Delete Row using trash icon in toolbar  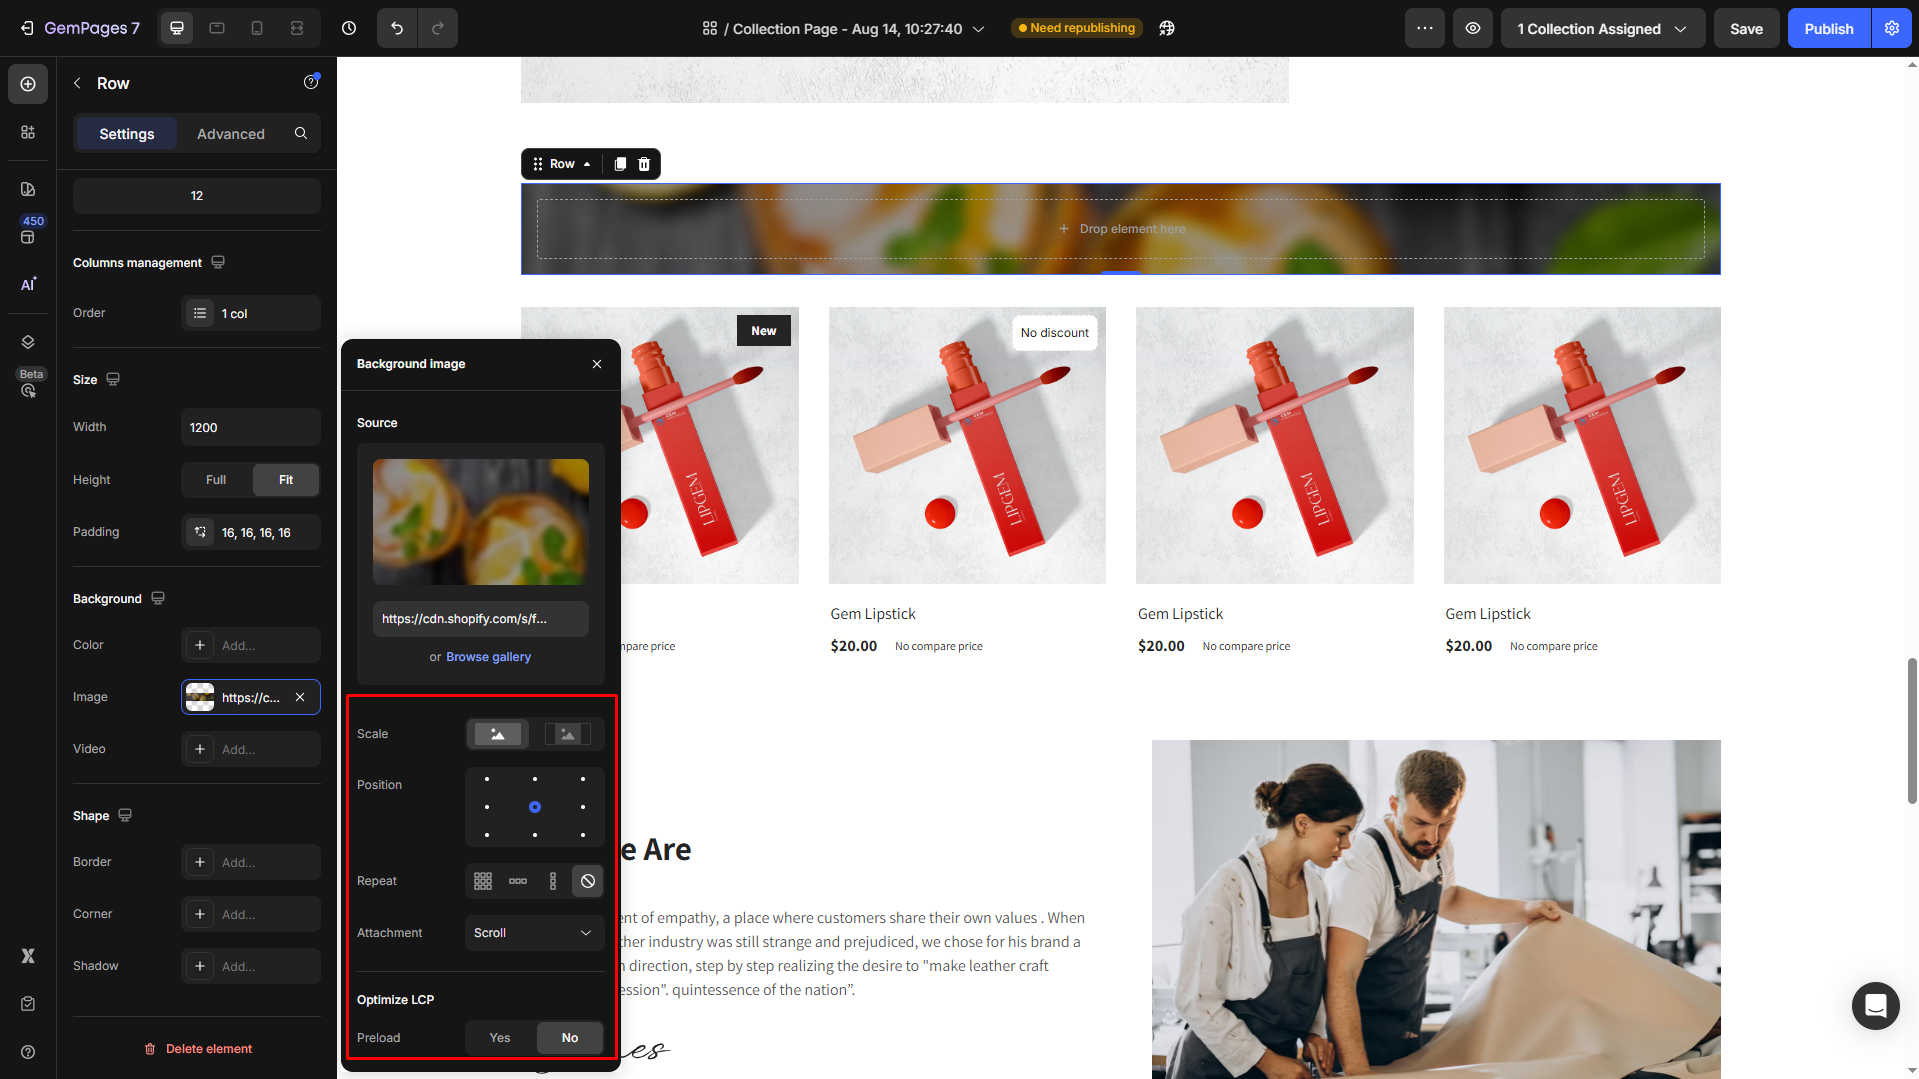point(644,164)
